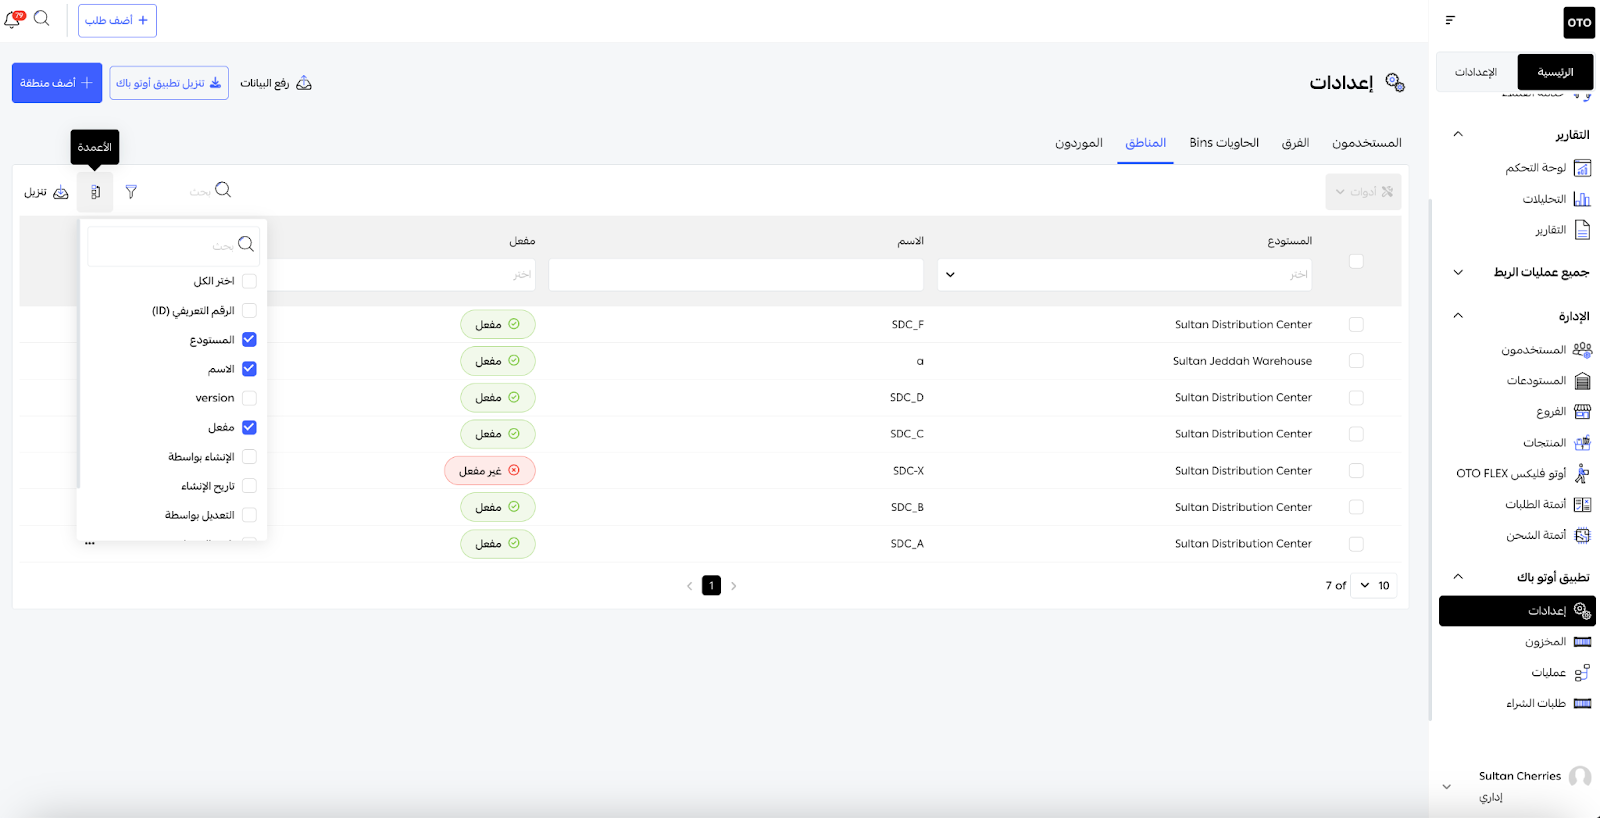Select the SDC_F row checkbox
The image size is (1600, 818).
coord(1356,324)
